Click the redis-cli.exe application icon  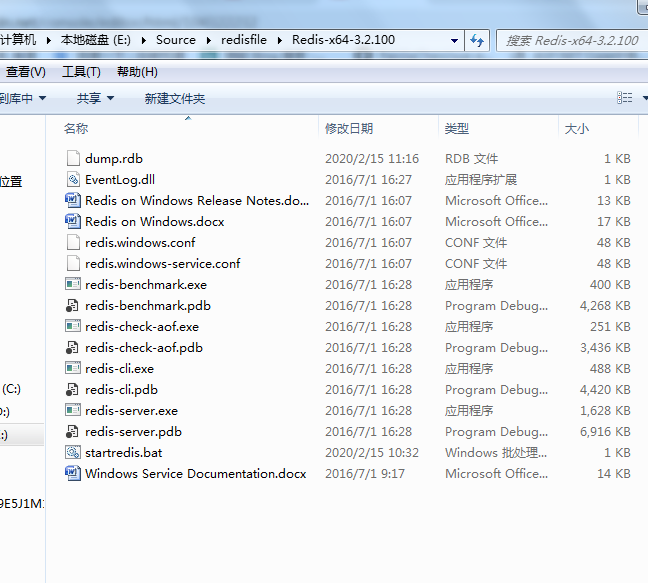pyautogui.click(x=73, y=368)
